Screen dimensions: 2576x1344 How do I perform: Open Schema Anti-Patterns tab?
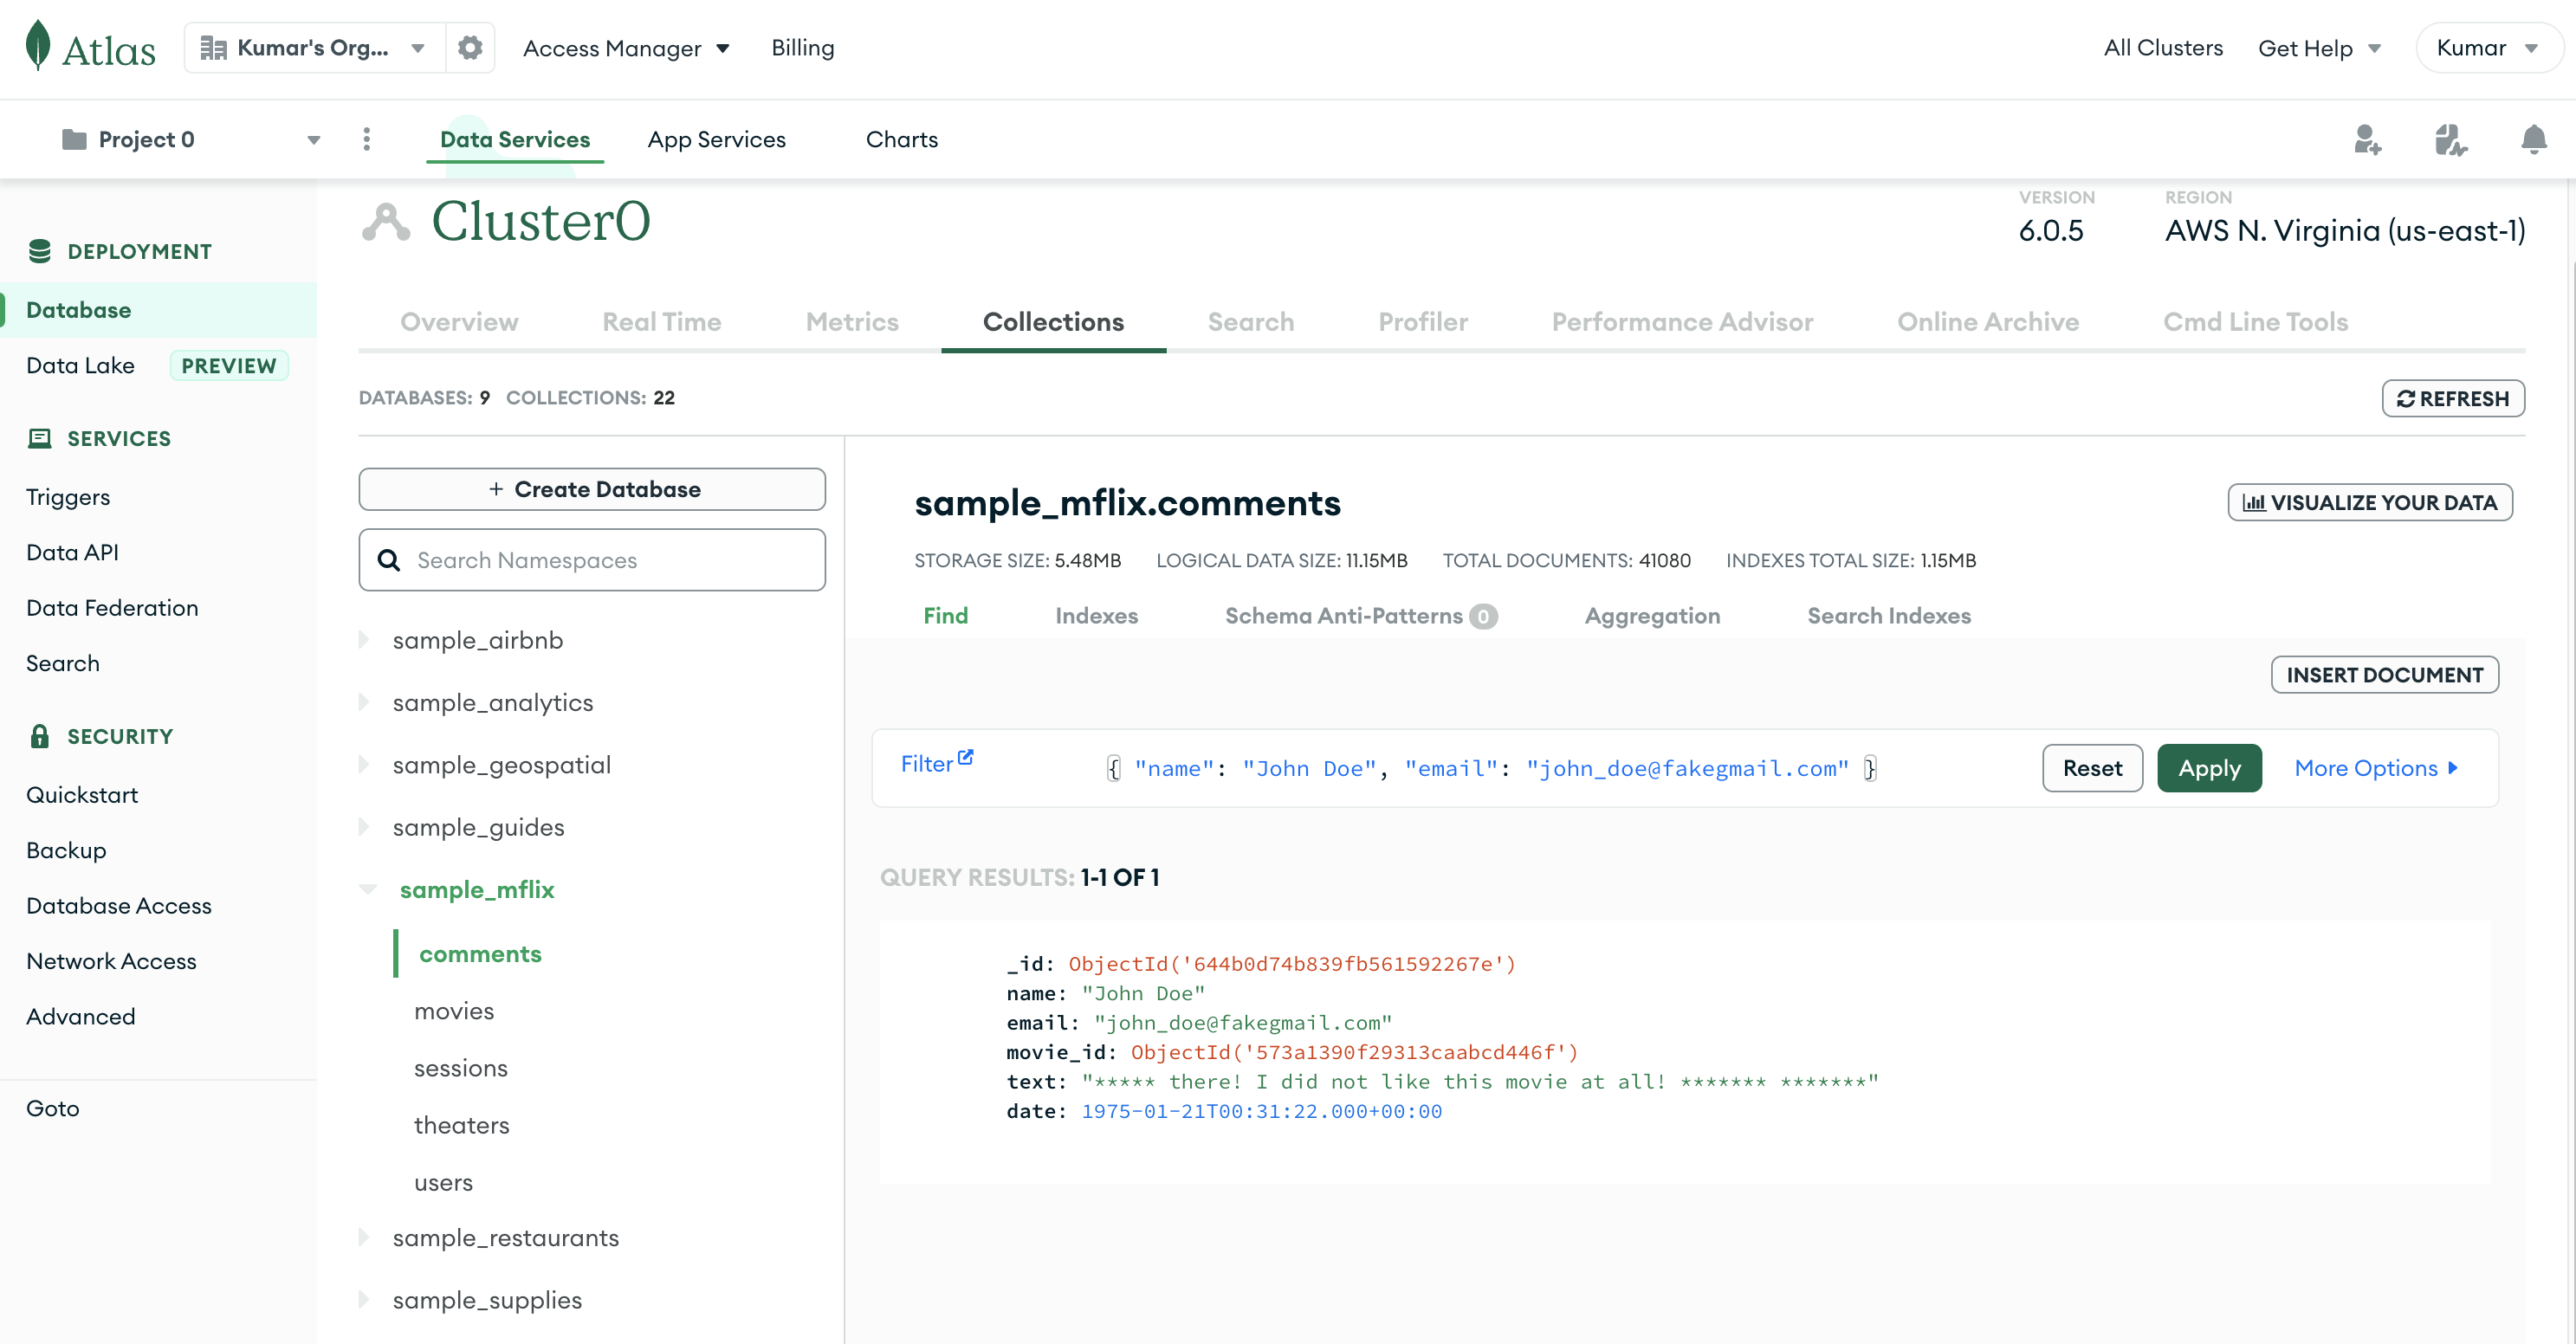1360,616
